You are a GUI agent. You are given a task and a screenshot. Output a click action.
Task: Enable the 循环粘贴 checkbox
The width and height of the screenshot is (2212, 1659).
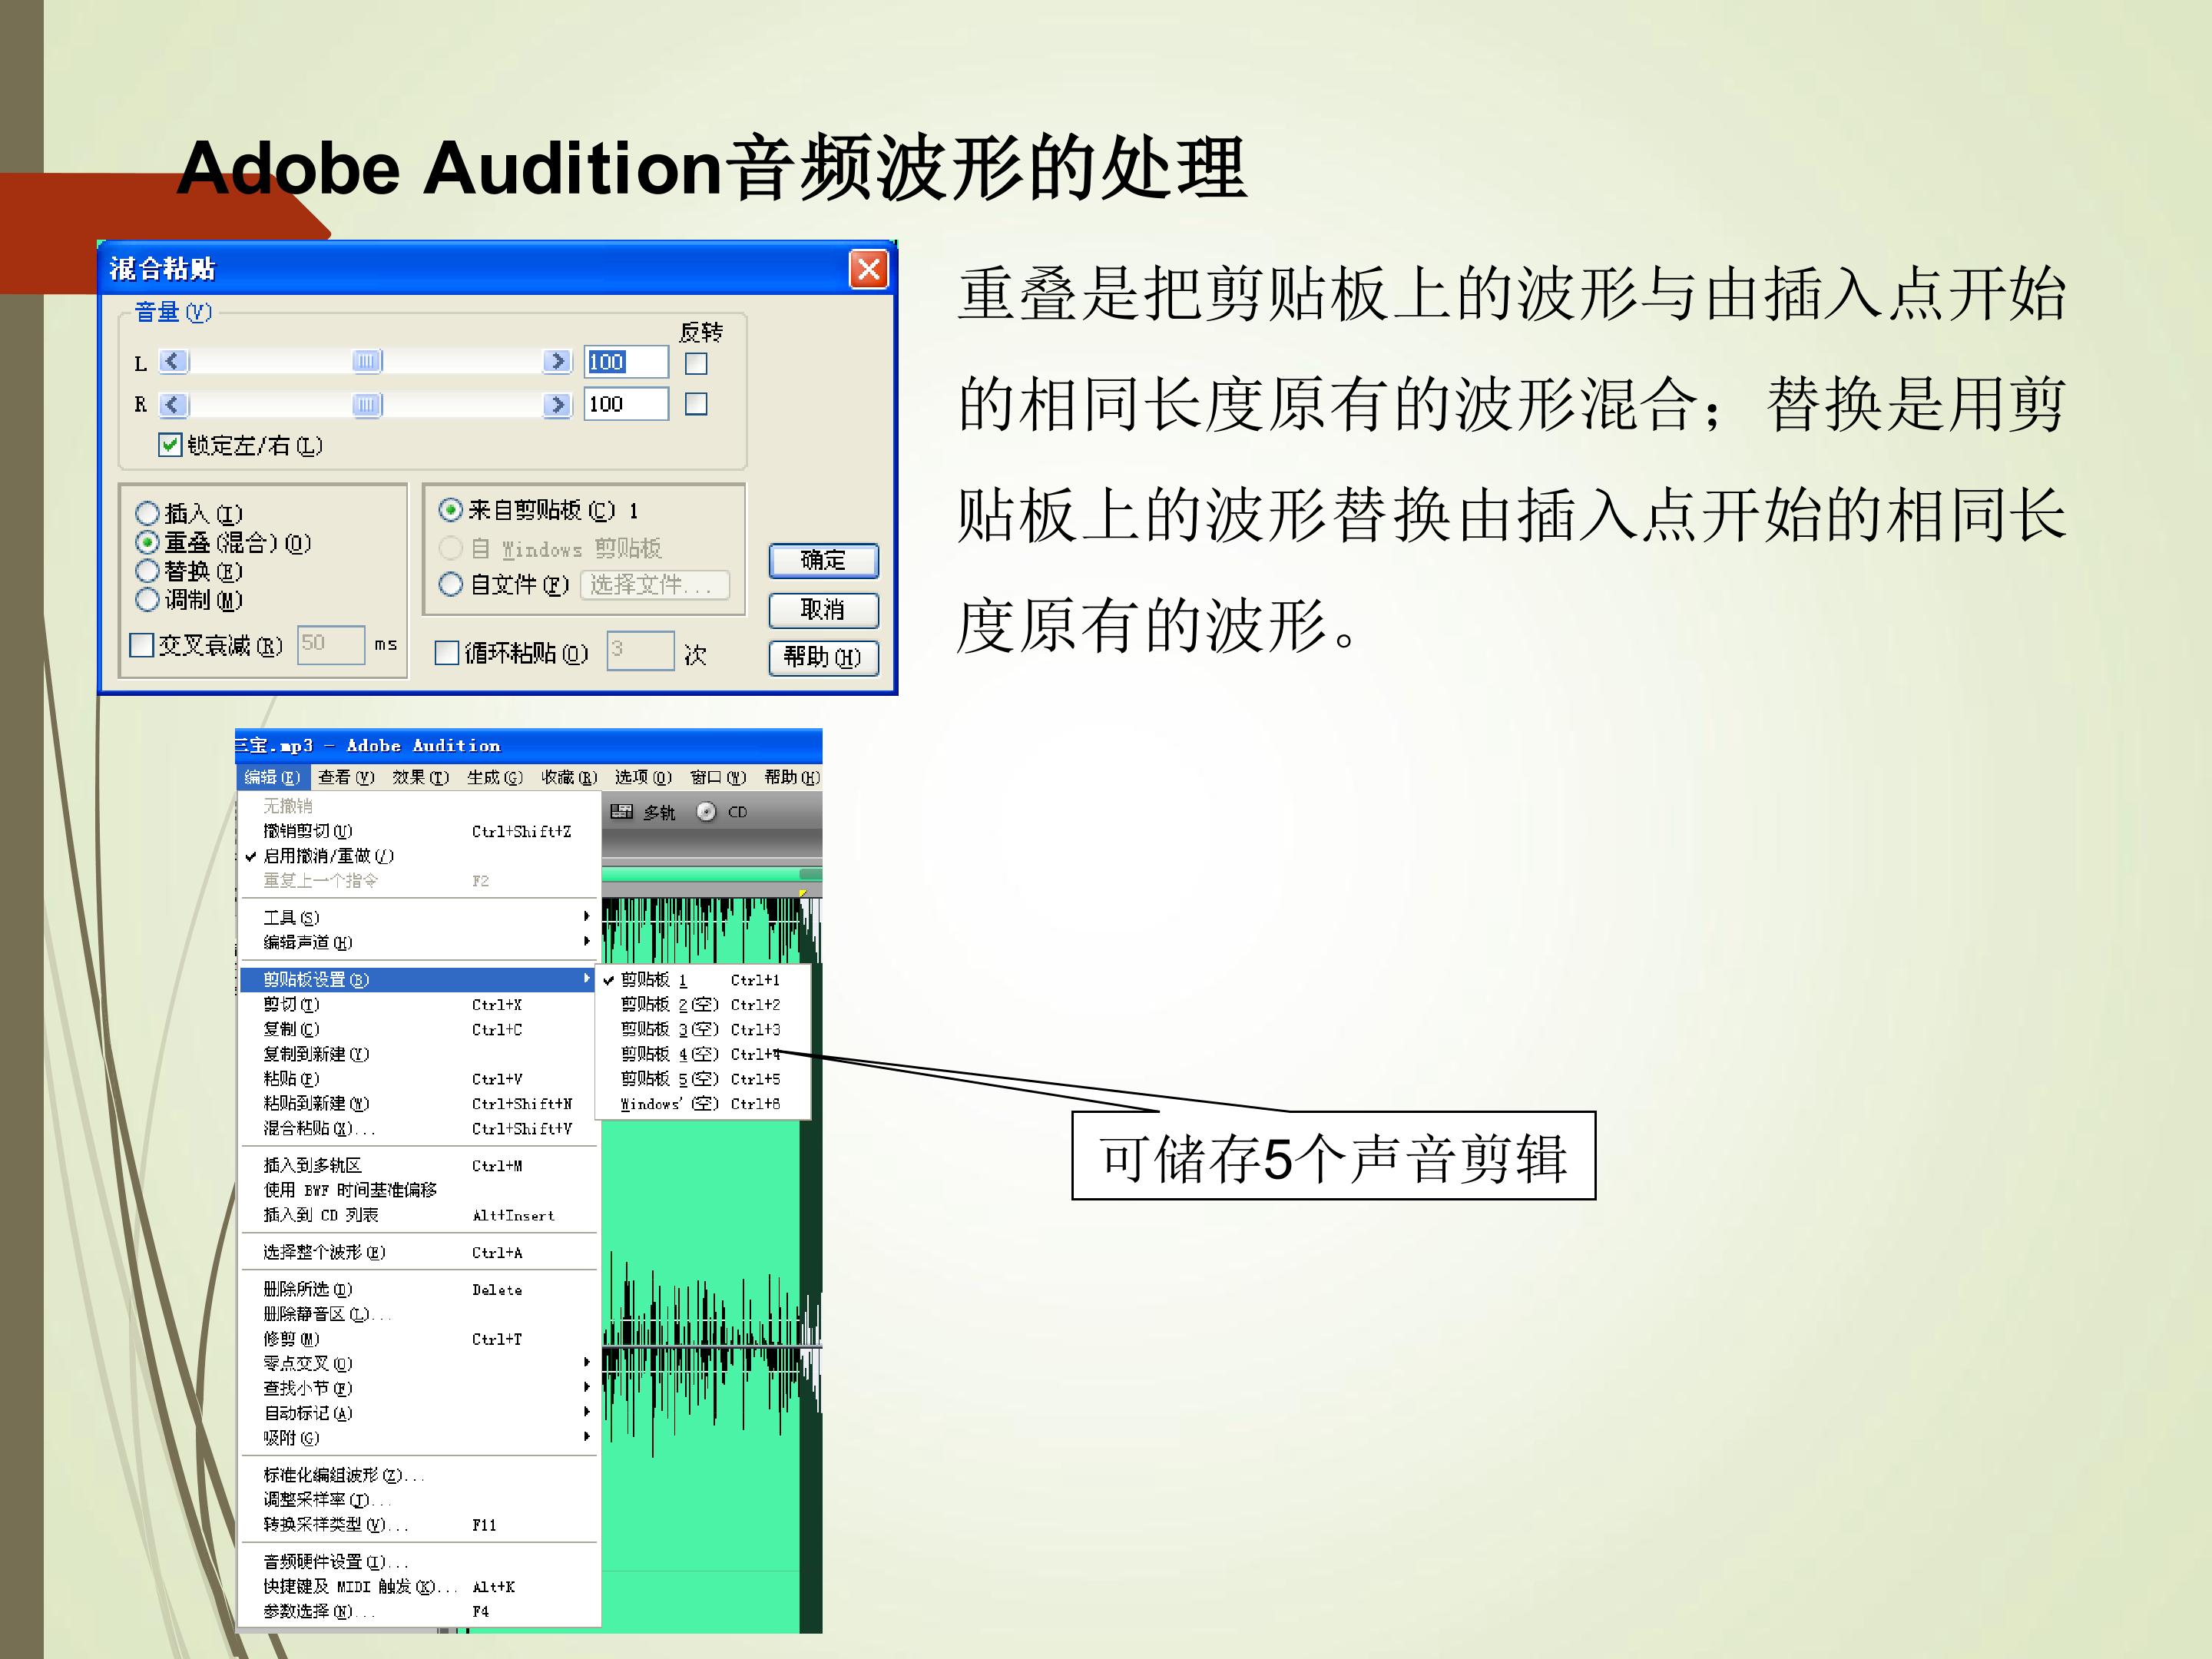(447, 653)
